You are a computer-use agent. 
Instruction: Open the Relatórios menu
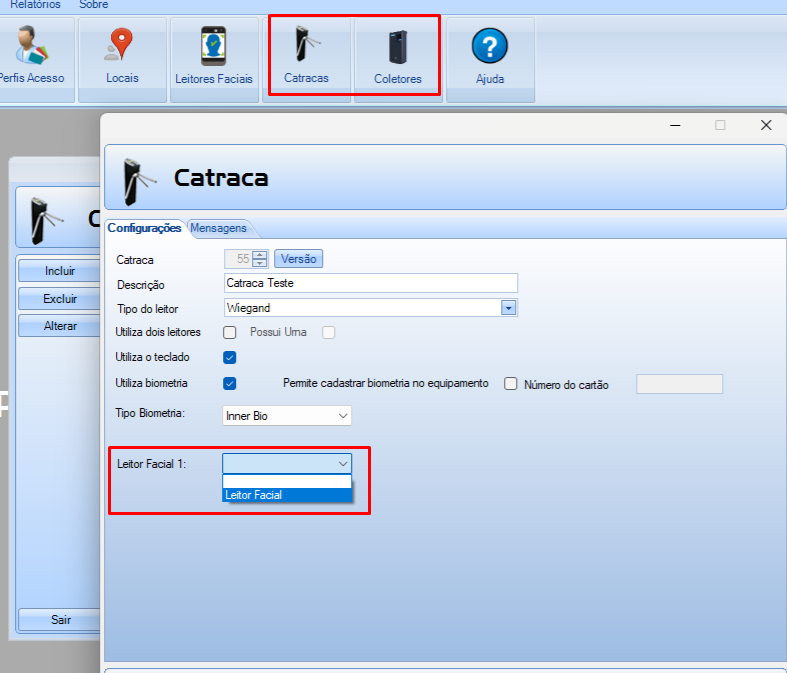pyautogui.click(x=35, y=5)
